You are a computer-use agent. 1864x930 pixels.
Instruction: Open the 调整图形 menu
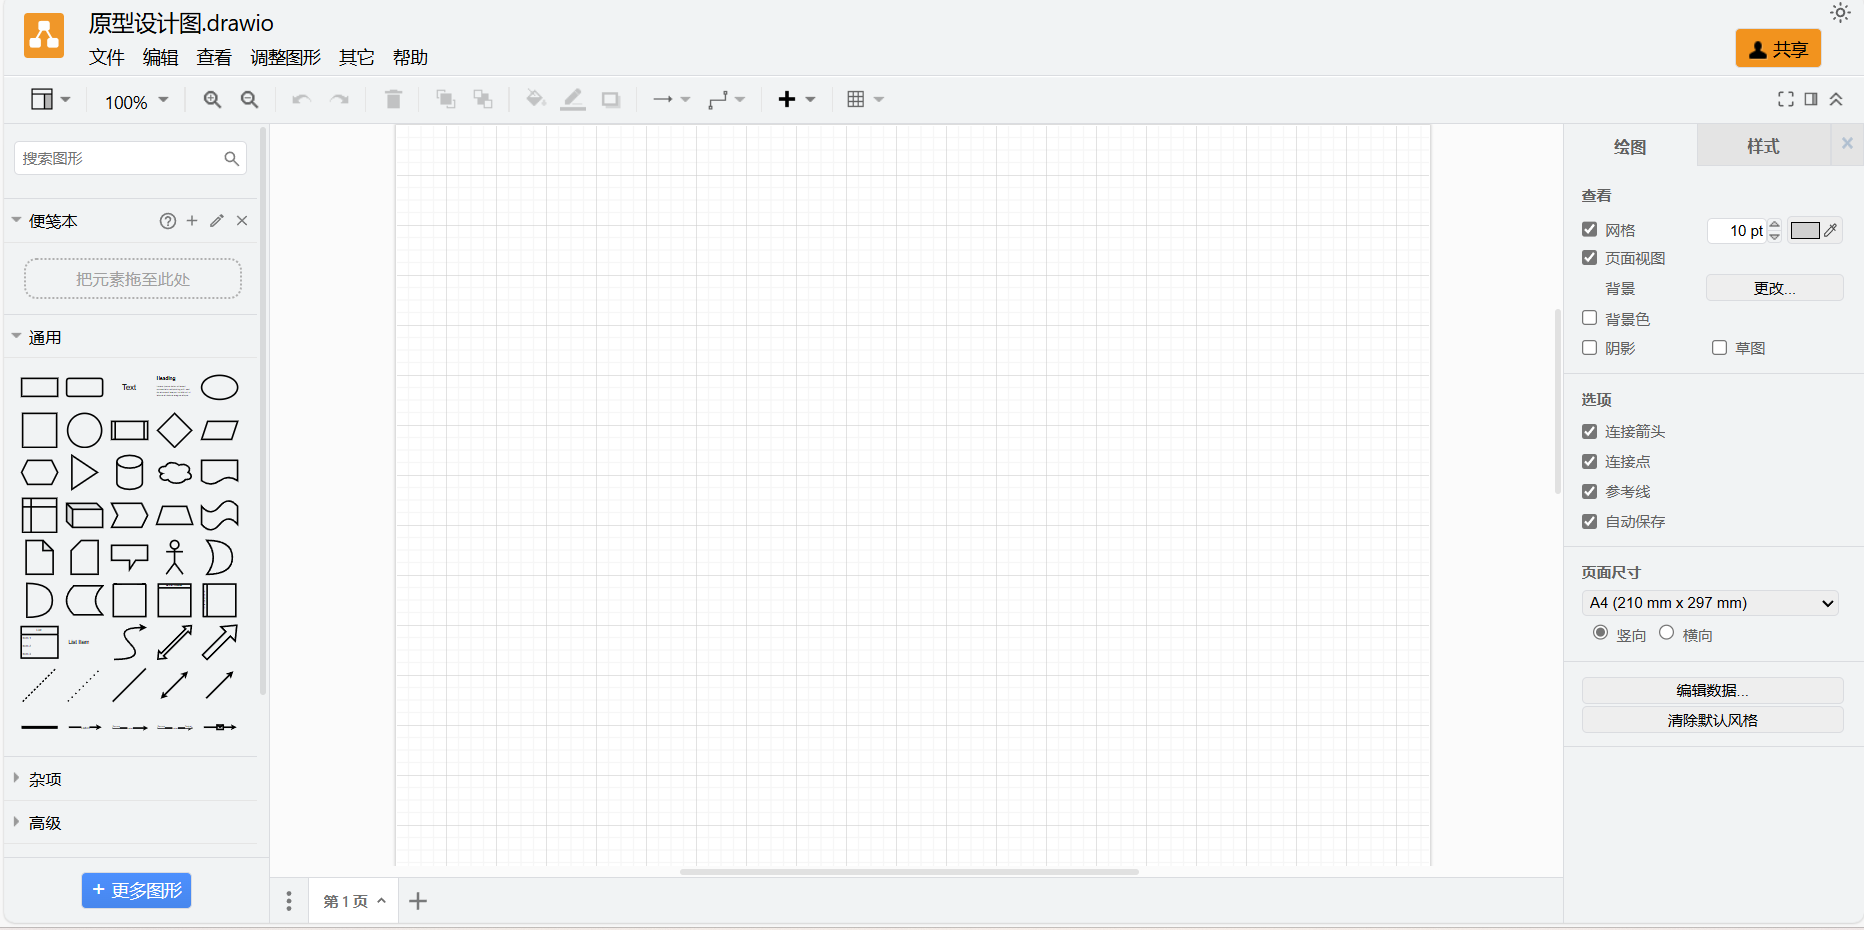(286, 57)
